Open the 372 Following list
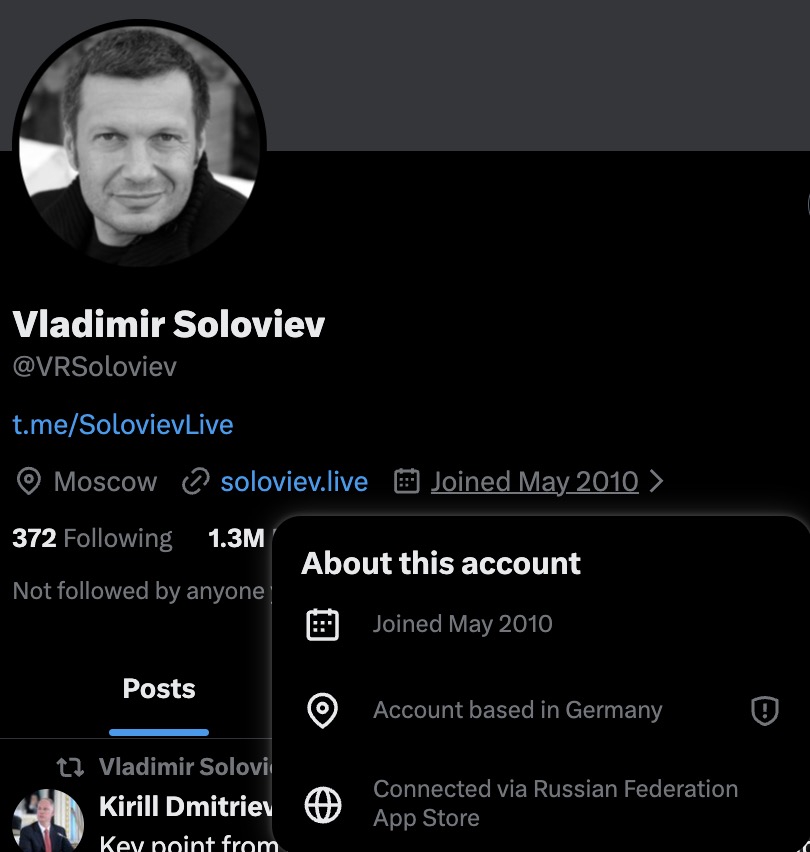810x852 pixels. coord(92,539)
